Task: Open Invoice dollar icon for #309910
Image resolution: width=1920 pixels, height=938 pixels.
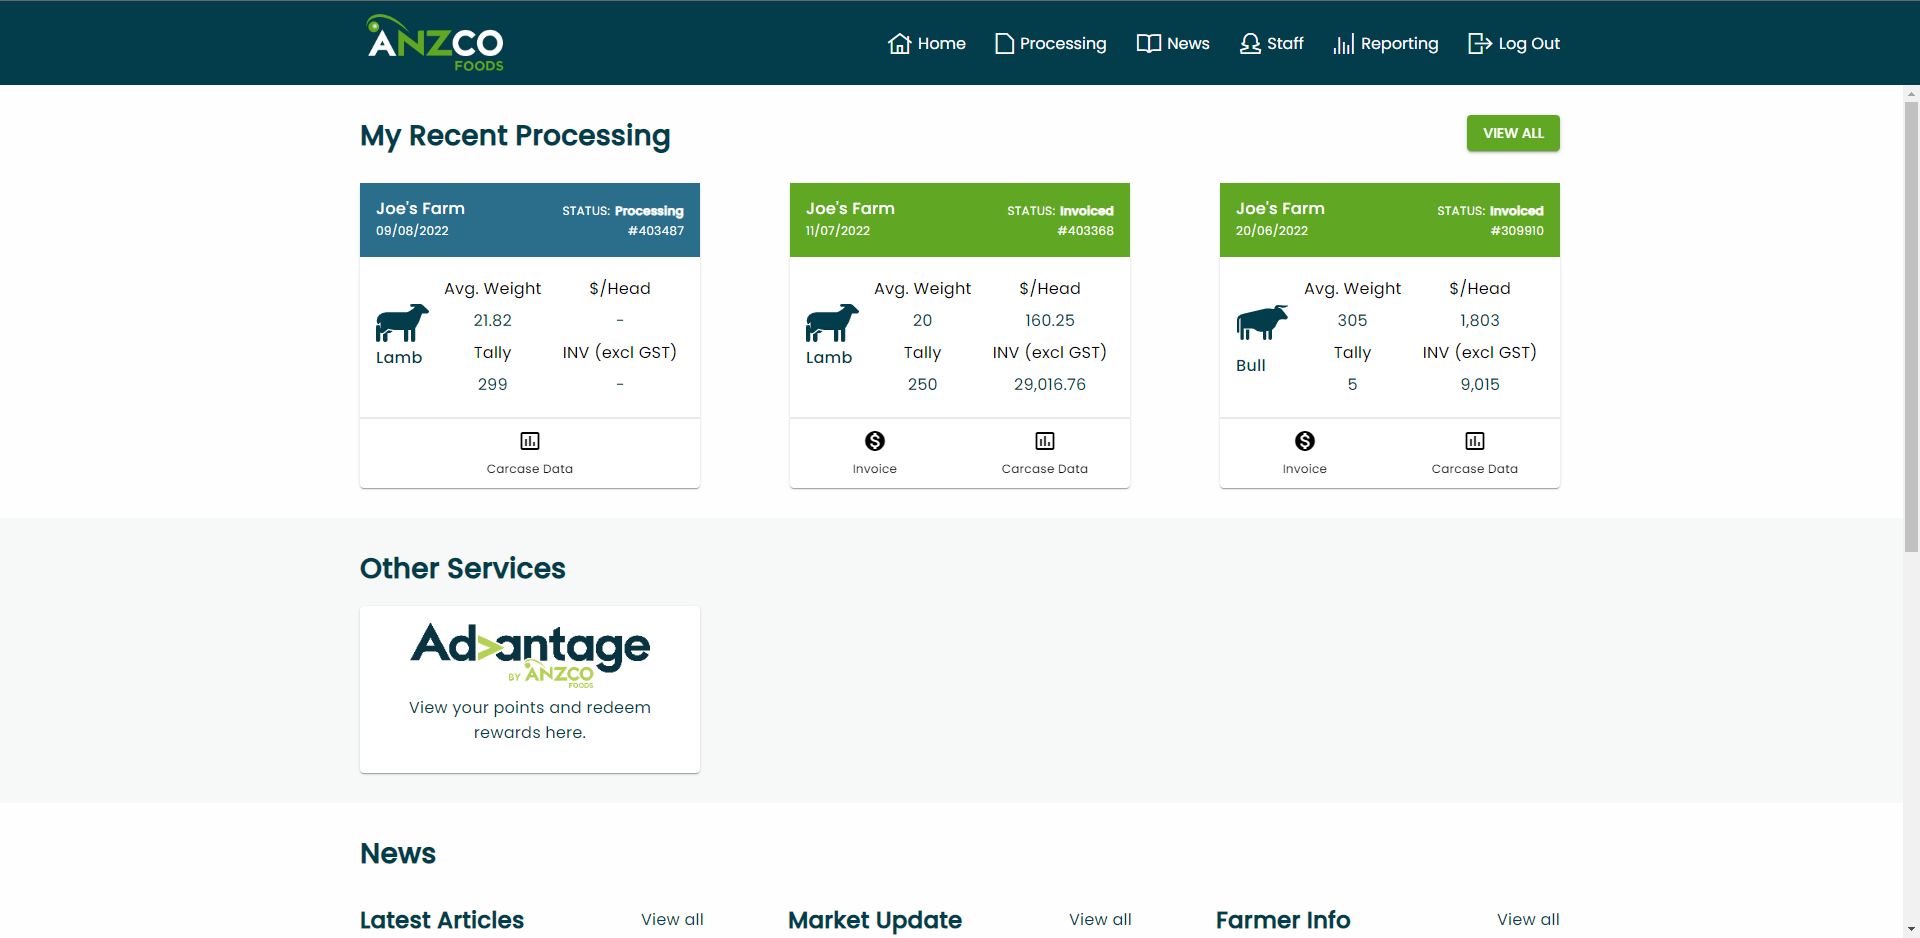Action: point(1305,441)
